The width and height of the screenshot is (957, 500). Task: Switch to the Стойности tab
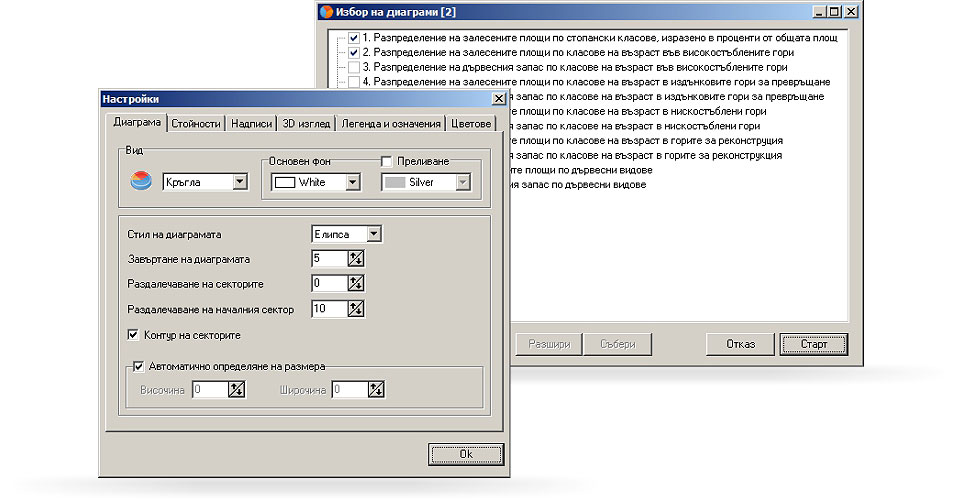click(x=195, y=124)
